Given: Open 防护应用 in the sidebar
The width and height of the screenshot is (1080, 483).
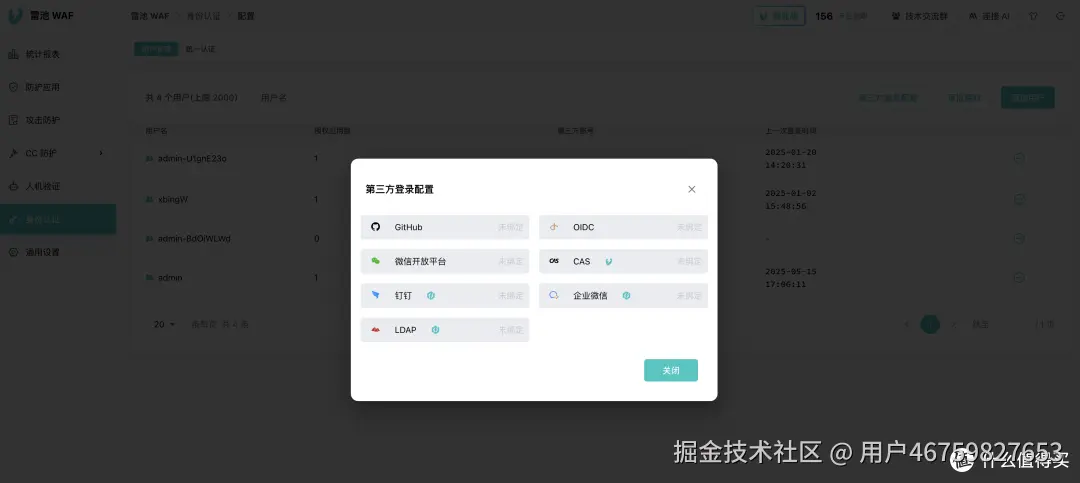Looking at the screenshot, I should (58, 88).
